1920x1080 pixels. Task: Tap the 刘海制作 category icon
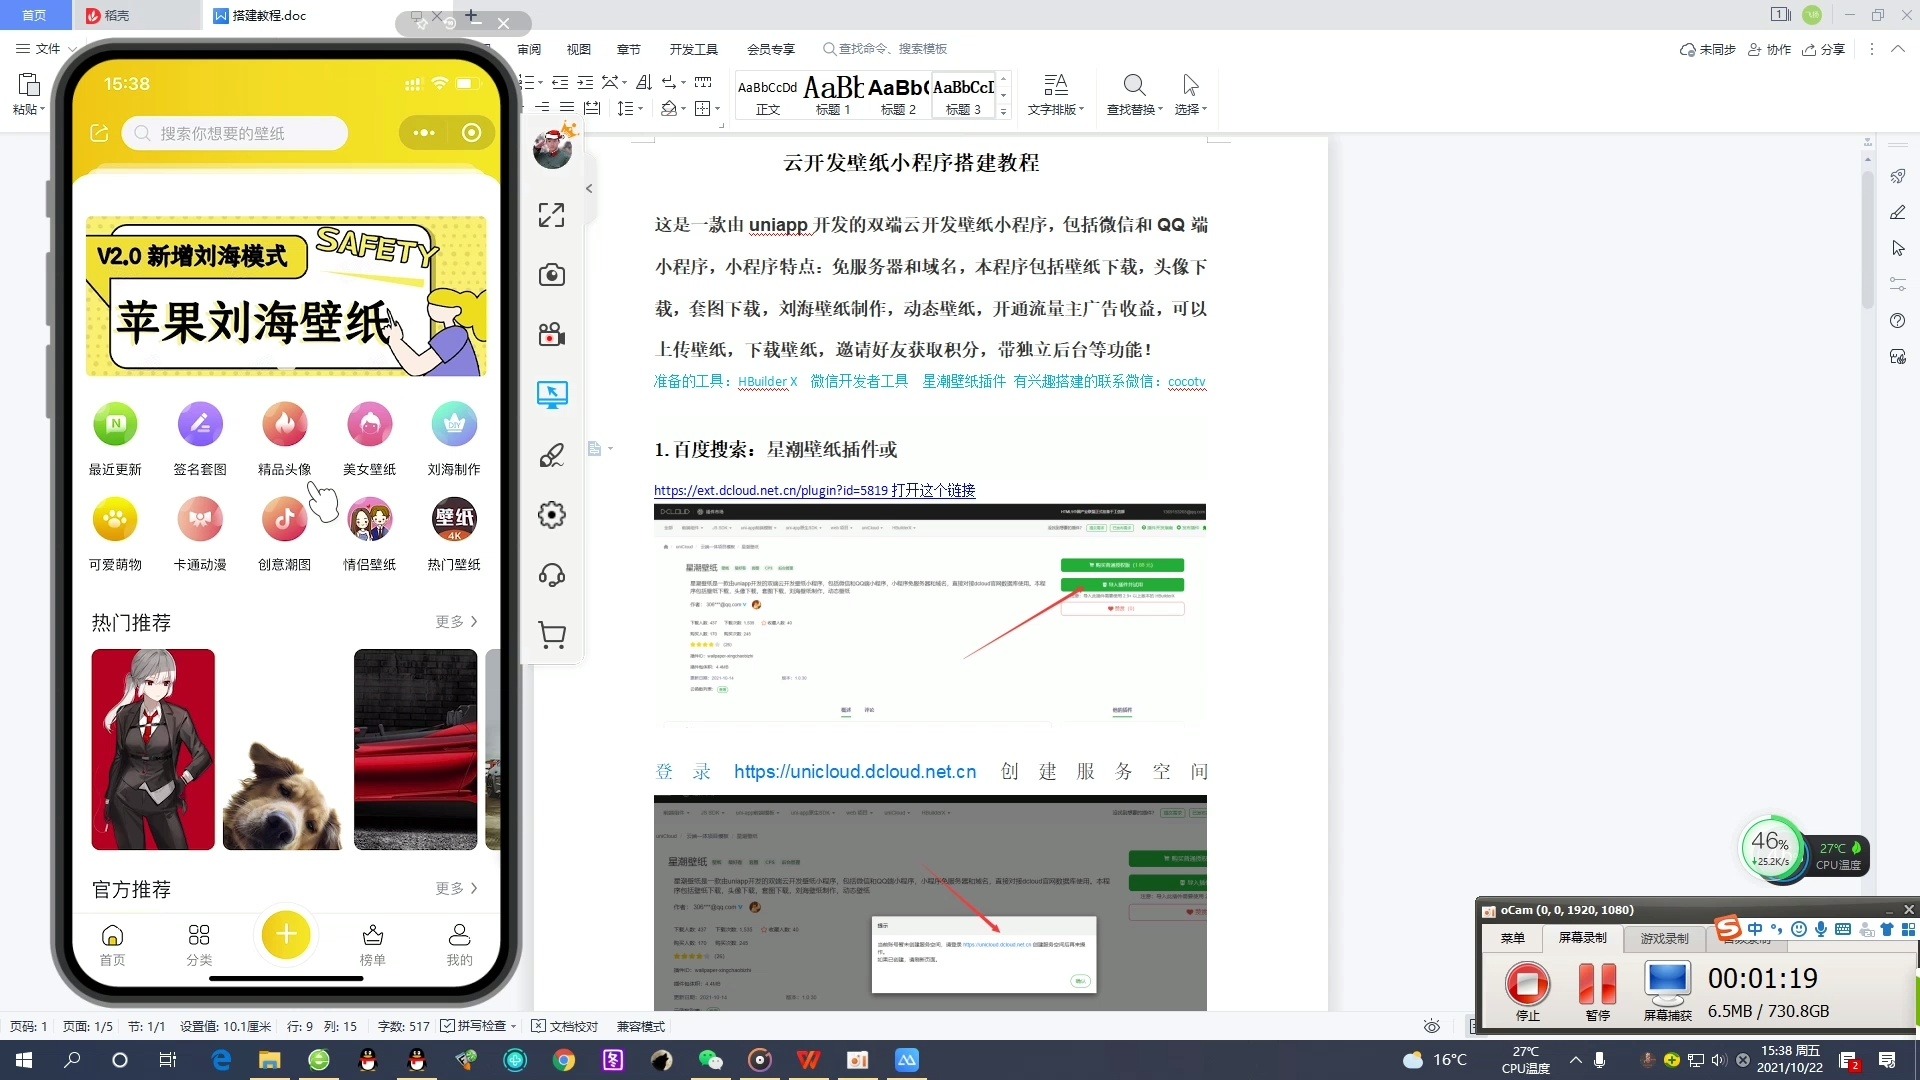(x=454, y=424)
